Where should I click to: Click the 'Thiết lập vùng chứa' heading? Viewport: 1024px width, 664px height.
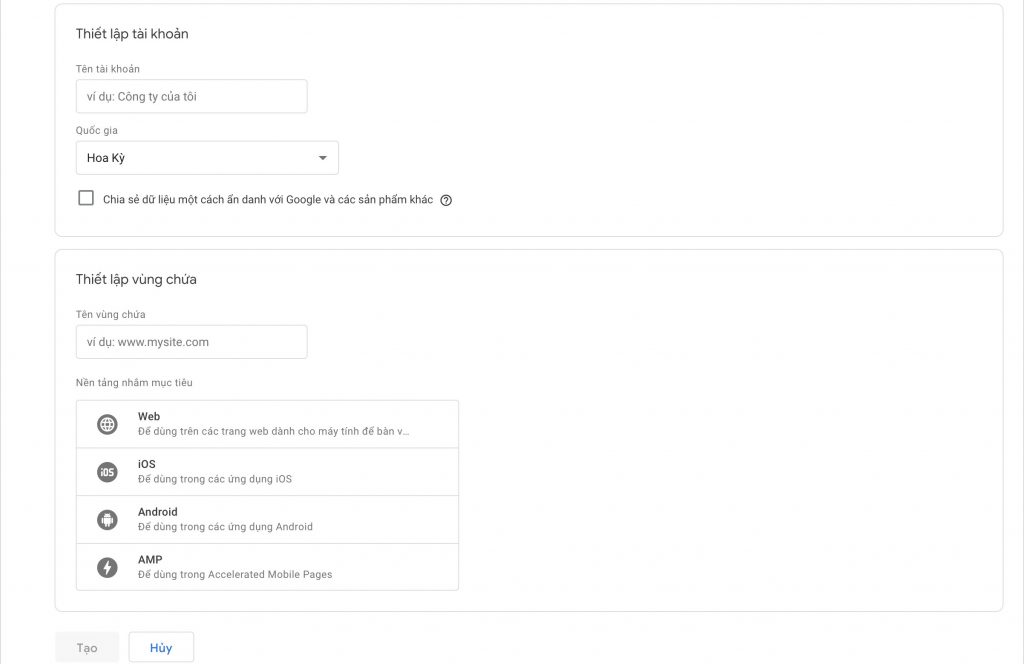pos(136,279)
